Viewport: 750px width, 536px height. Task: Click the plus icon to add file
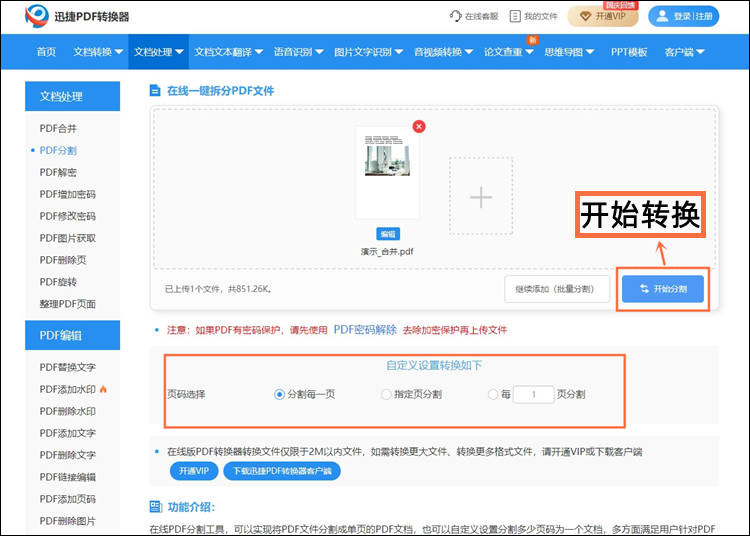pos(481,197)
